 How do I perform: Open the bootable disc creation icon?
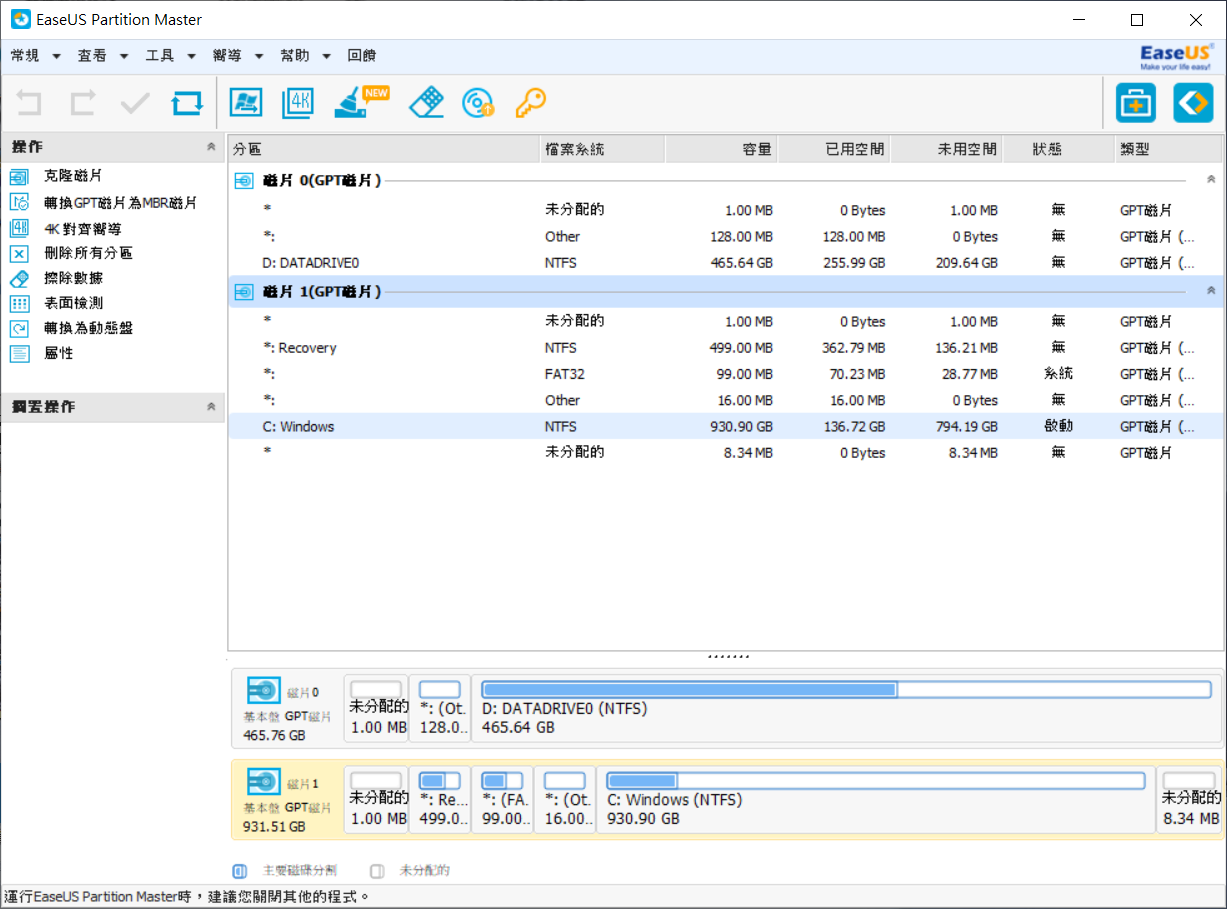pos(478,103)
